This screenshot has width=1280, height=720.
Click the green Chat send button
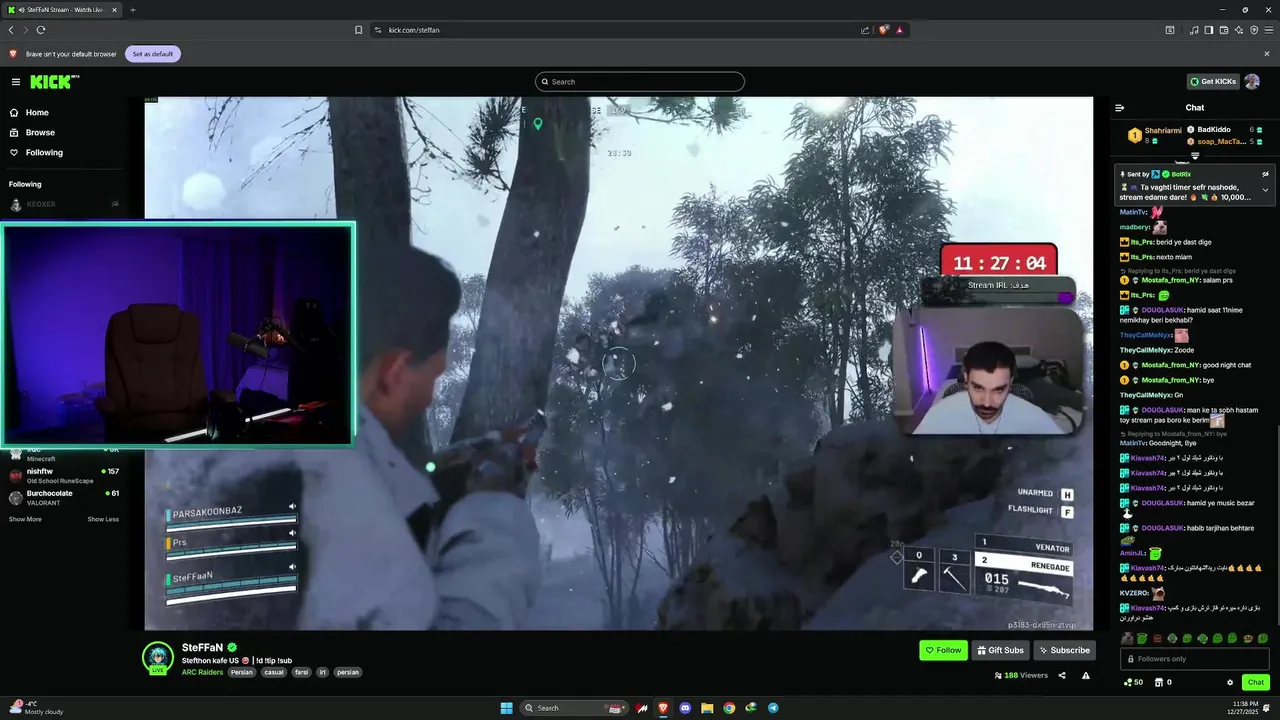coord(1255,682)
